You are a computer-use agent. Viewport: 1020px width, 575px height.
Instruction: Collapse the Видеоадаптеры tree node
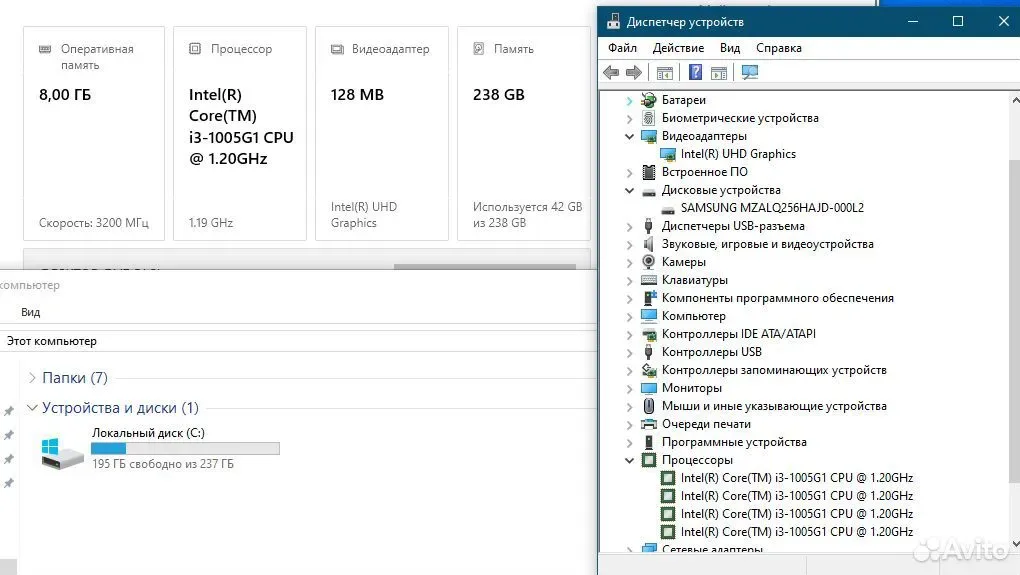(x=629, y=137)
